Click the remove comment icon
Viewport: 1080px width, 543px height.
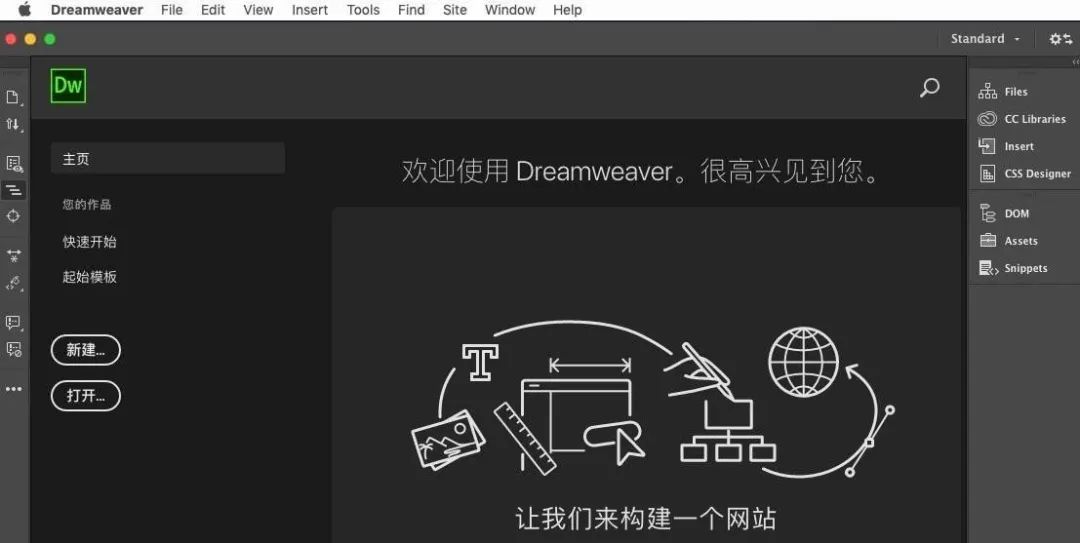pyautogui.click(x=13, y=349)
